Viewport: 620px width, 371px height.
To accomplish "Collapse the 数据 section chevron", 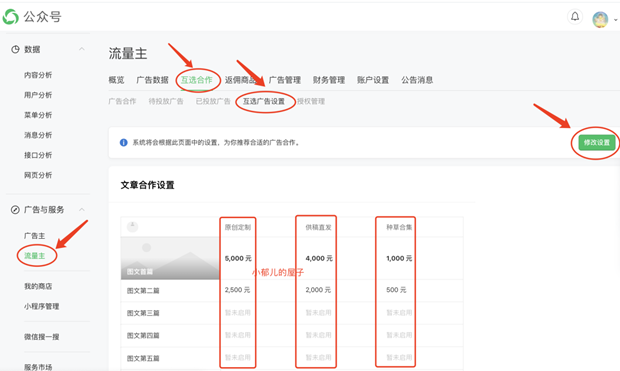I will 82,49.
